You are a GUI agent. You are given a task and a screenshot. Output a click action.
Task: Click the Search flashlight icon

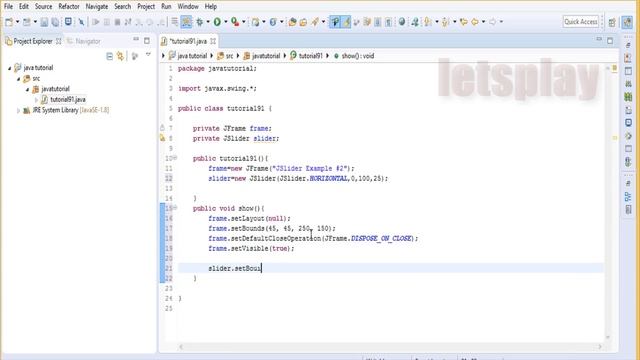(315, 22)
